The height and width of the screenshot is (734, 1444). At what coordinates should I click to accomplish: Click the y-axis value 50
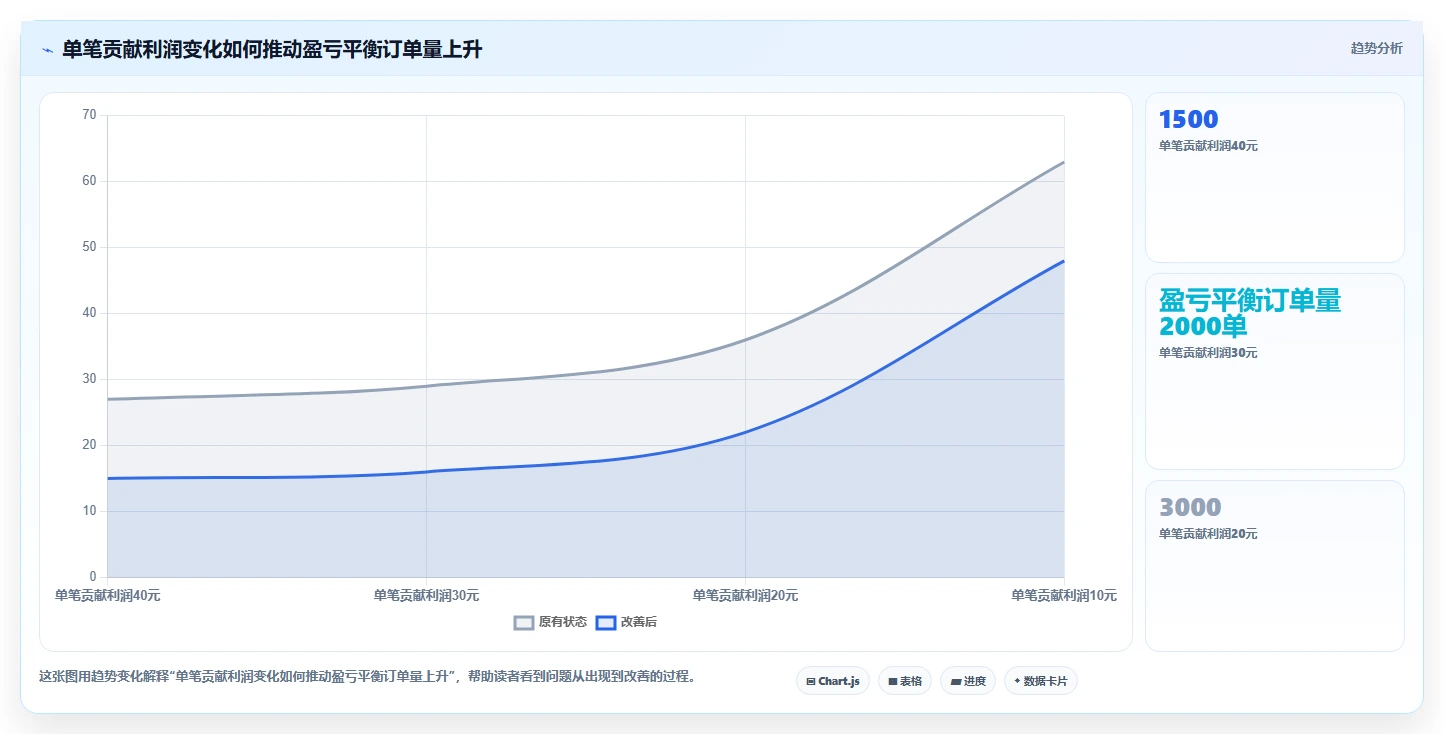(x=89, y=247)
